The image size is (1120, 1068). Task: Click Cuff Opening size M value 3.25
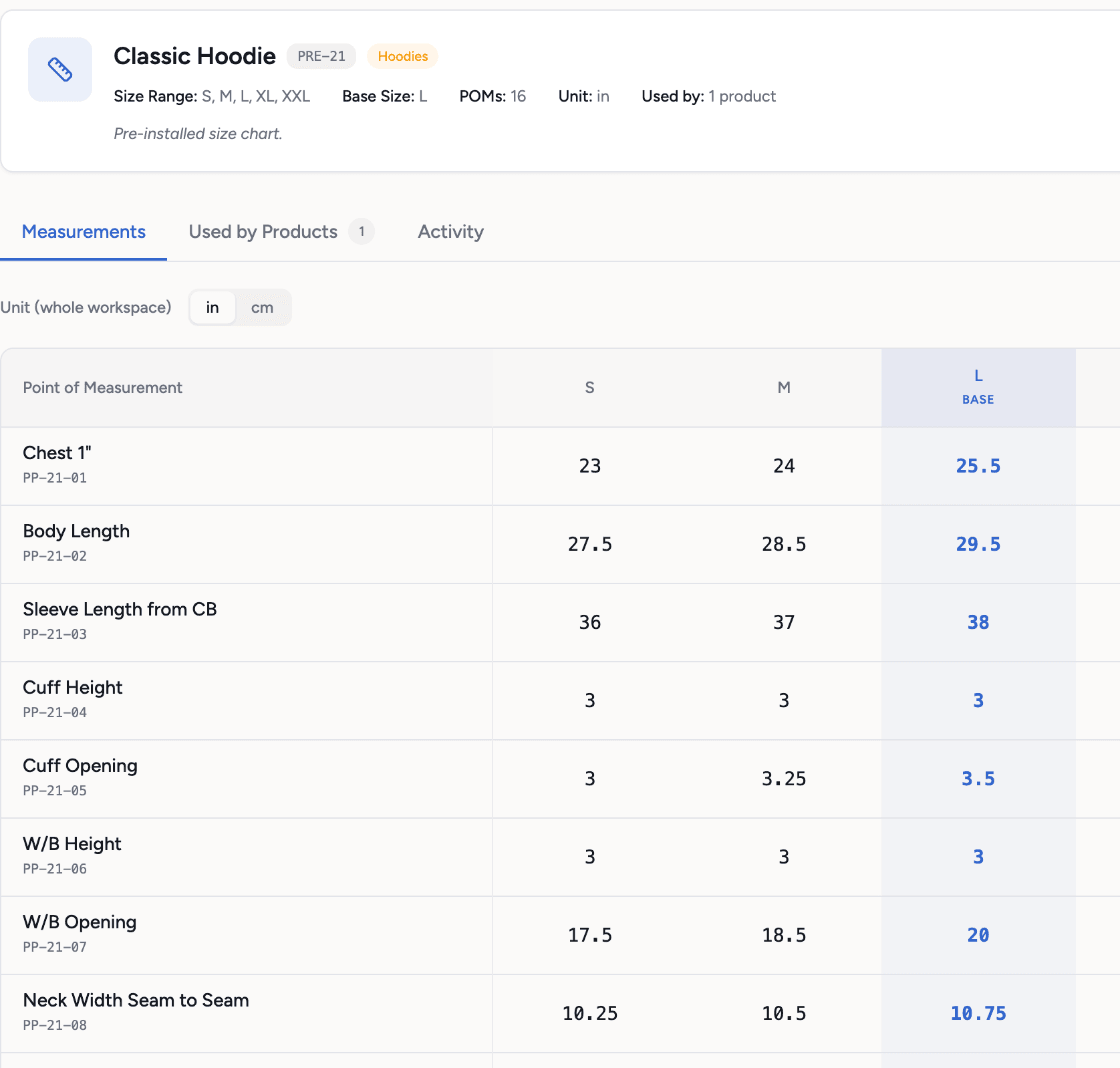pos(784,779)
